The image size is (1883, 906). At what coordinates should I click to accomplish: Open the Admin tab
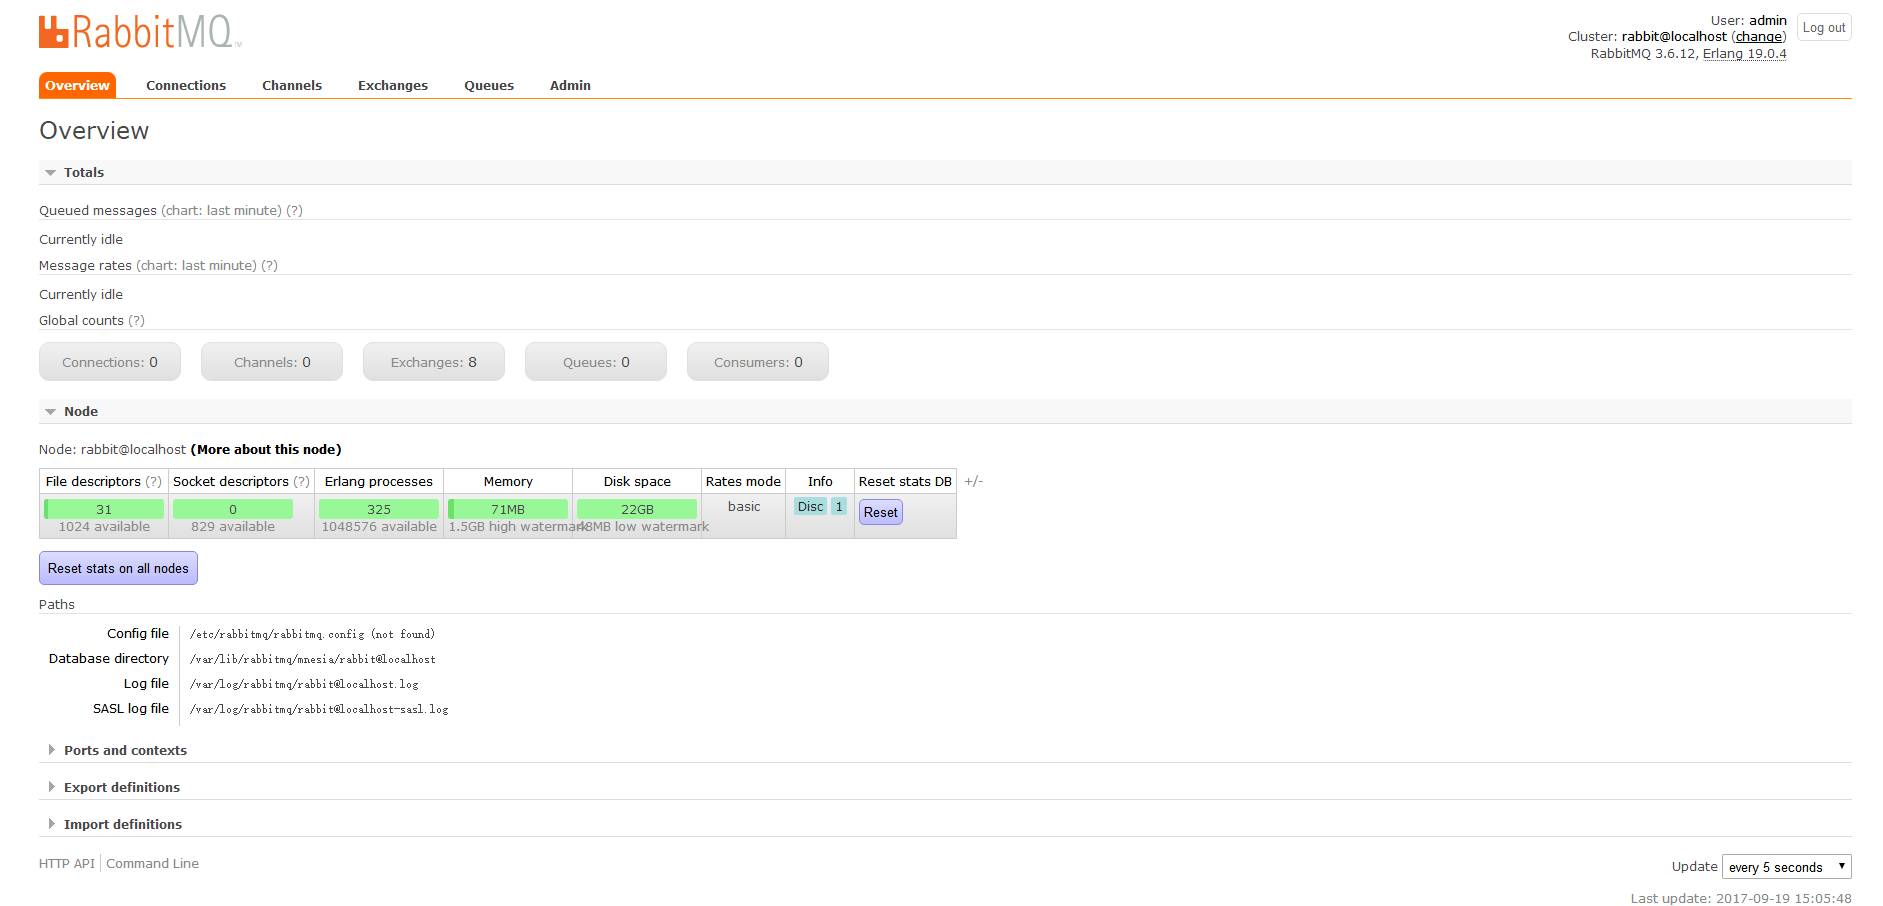(570, 85)
